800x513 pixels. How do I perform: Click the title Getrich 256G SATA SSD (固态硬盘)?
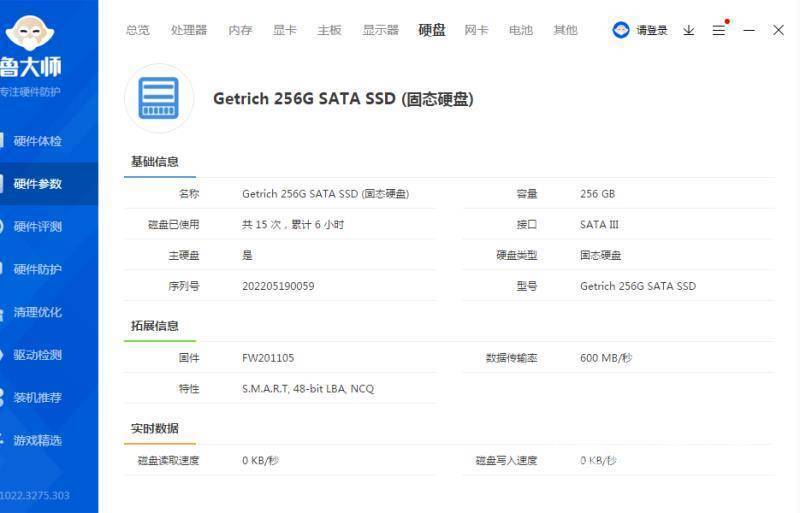point(343,99)
